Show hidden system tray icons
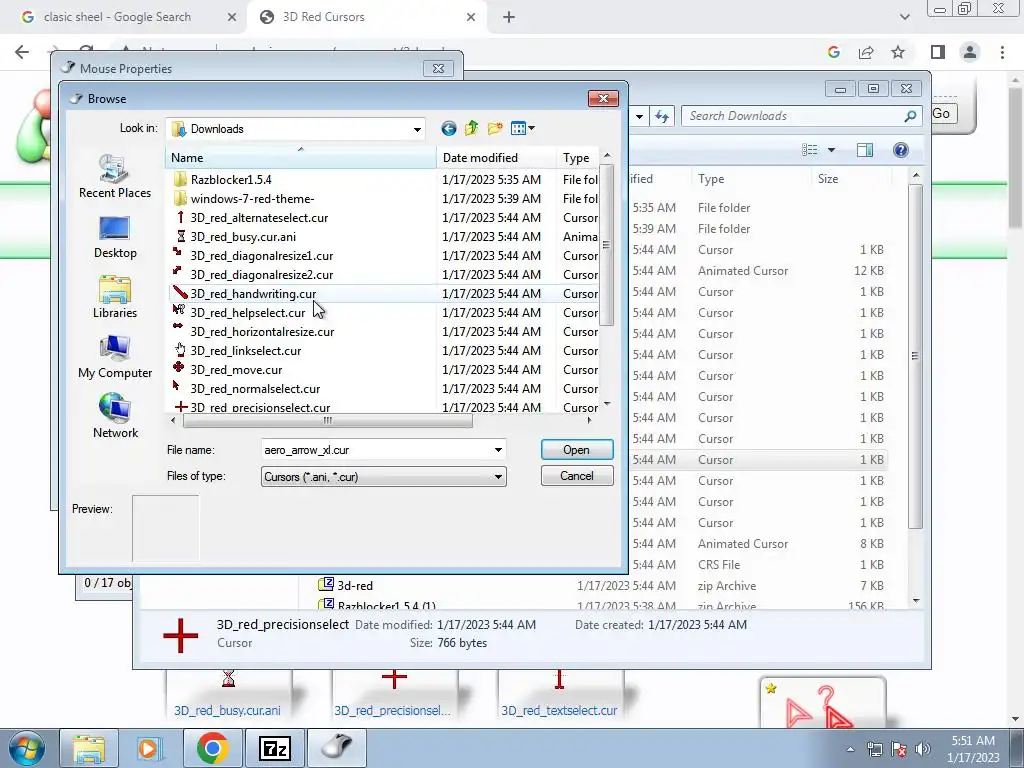1024x768 pixels. click(x=850, y=749)
